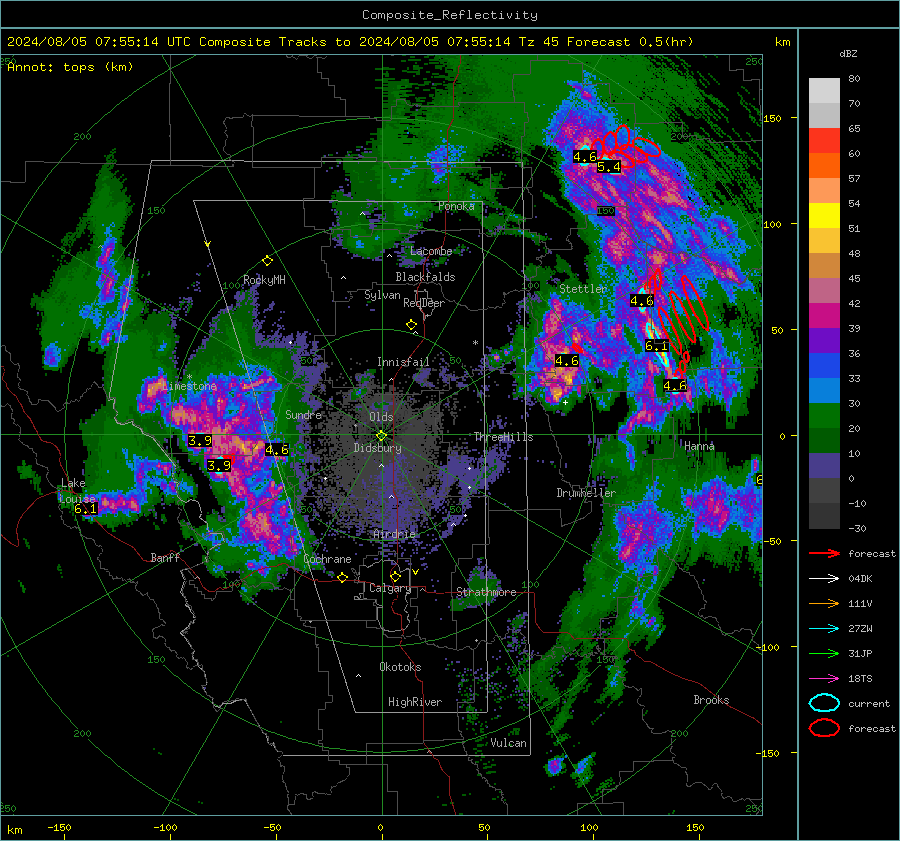This screenshot has width=900, height=841.
Task: Click the yellow diamond marker above RockyMH
Action: (267, 261)
